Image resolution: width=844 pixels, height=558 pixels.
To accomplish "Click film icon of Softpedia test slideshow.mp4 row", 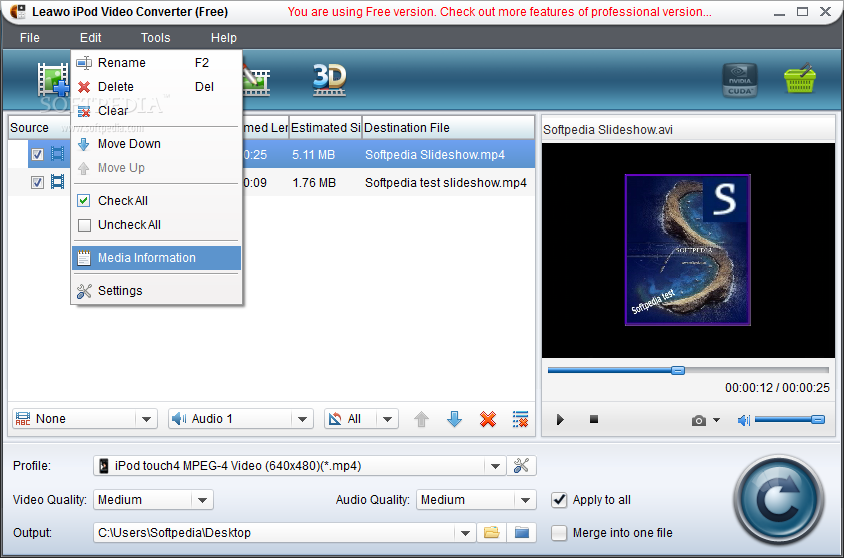I will click(x=57, y=182).
